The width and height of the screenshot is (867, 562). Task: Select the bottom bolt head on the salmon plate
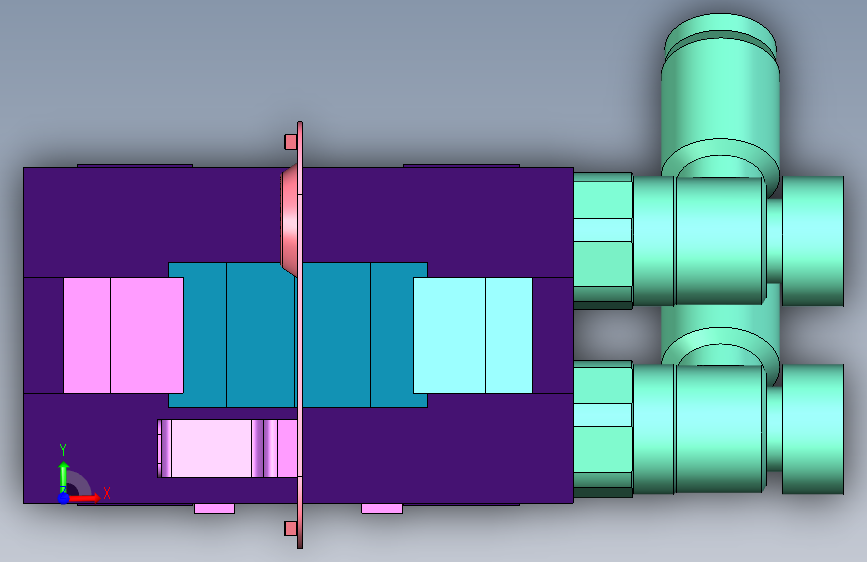[x=291, y=529]
